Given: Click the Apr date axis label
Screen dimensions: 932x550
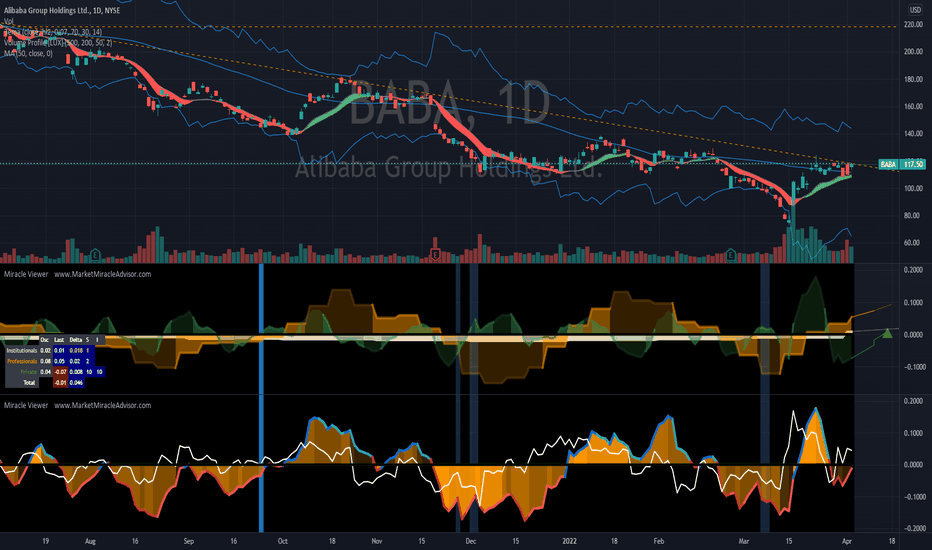Looking at the screenshot, I should pyautogui.click(x=848, y=541).
